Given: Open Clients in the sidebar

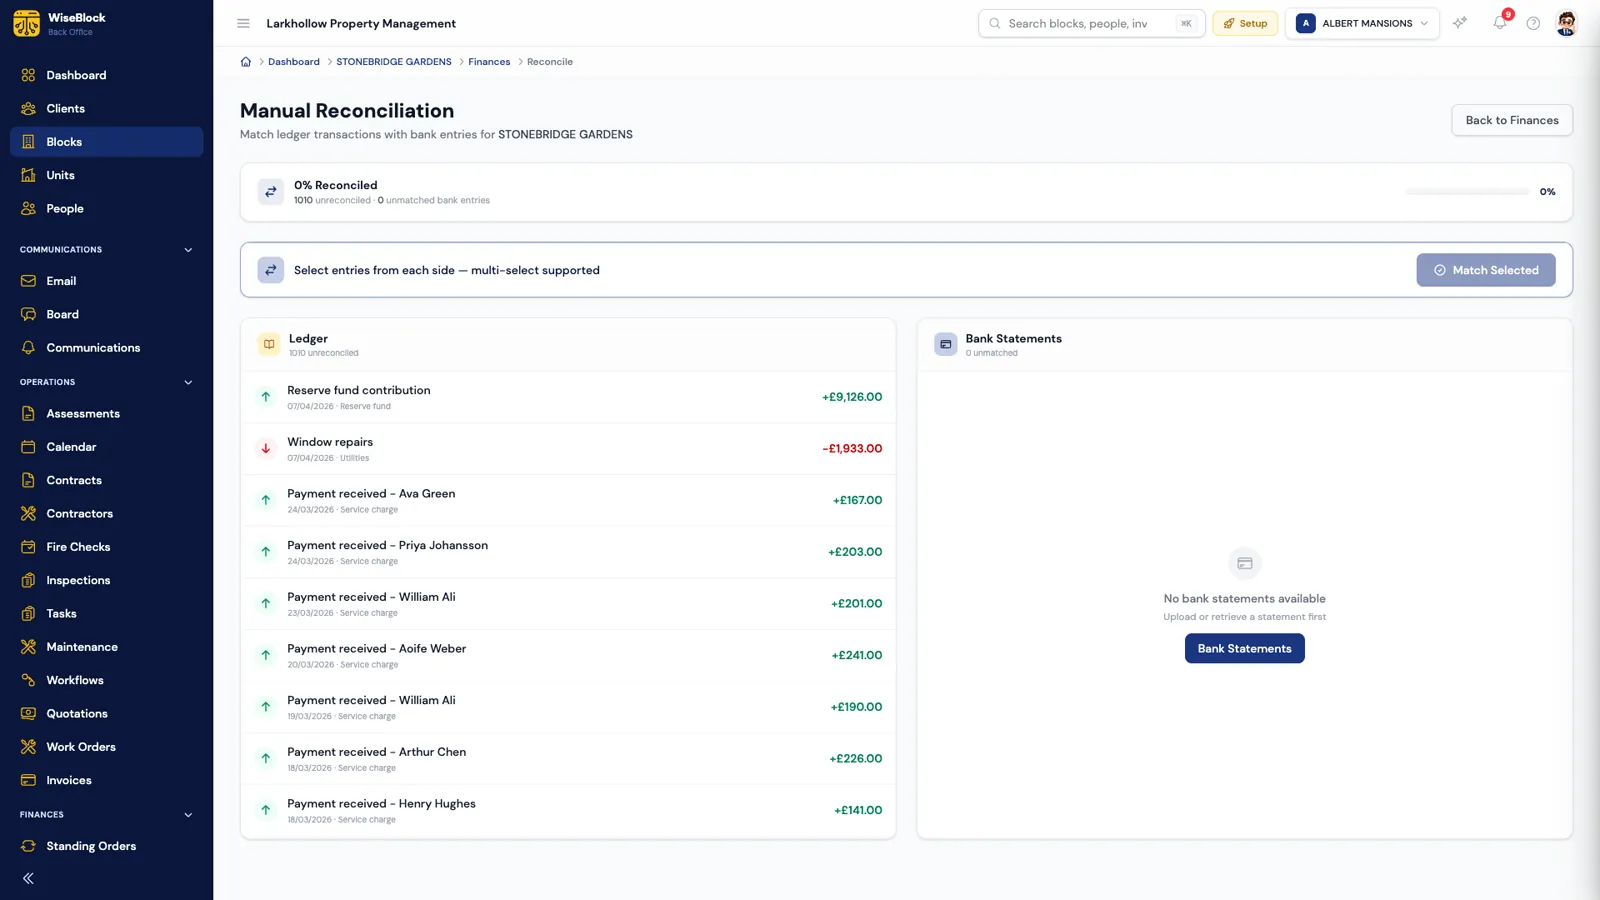Looking at the screenshot, I should (x=106, y=108).
